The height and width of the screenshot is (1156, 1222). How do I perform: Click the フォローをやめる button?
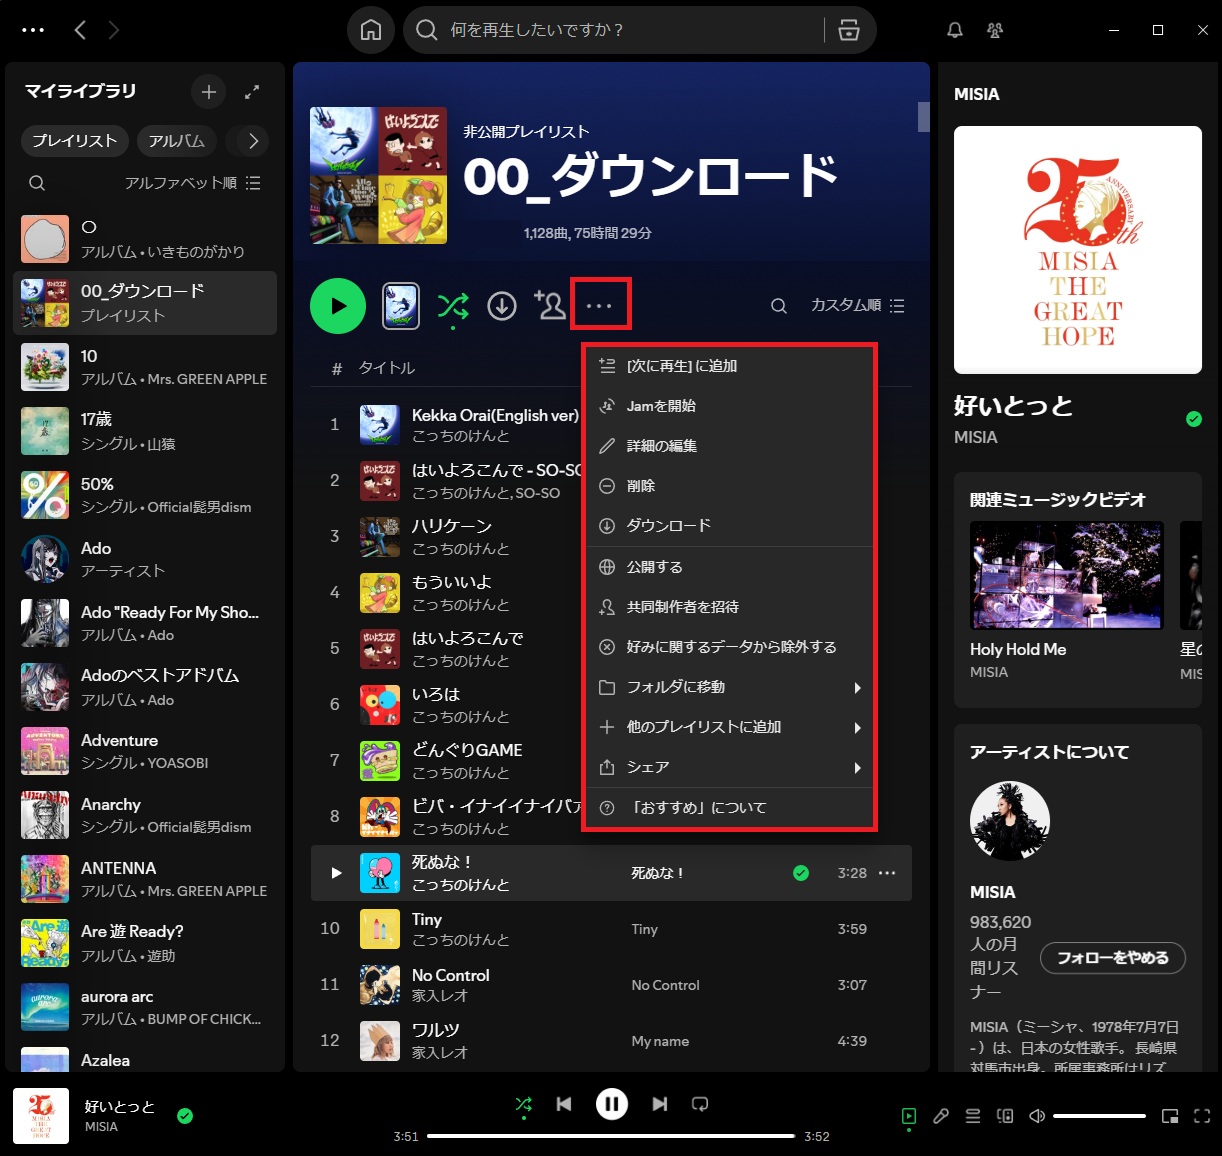(x=1113, y=958)
